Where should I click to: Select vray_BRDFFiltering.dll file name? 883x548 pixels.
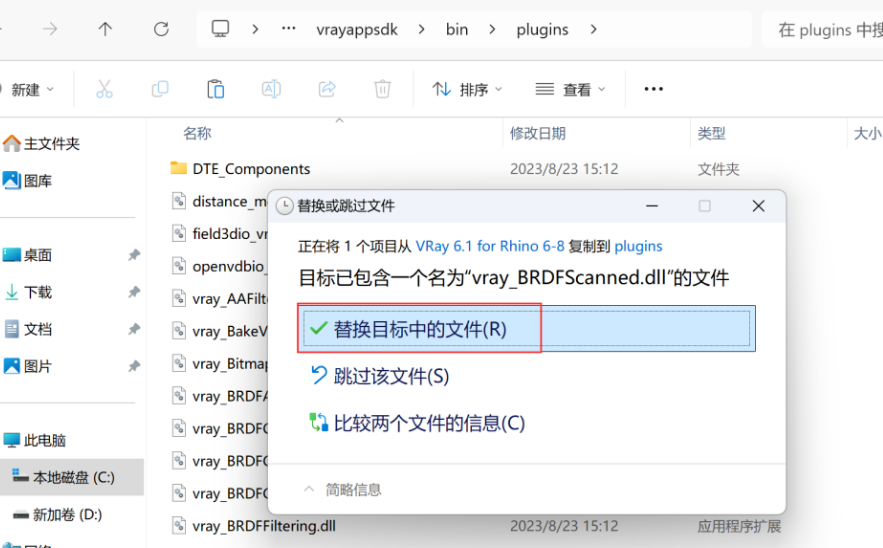264,526
